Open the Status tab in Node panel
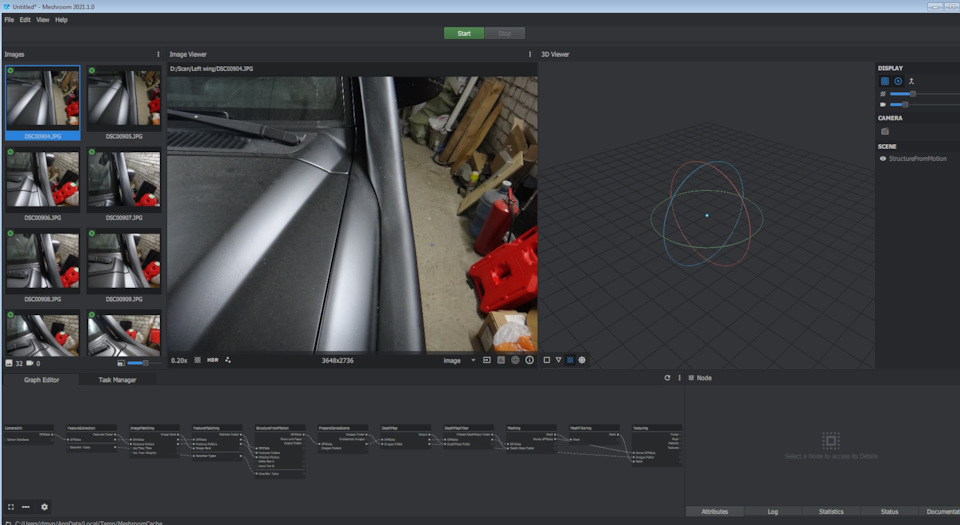This screenshot has width=960, height=525. tap(889, 512)
